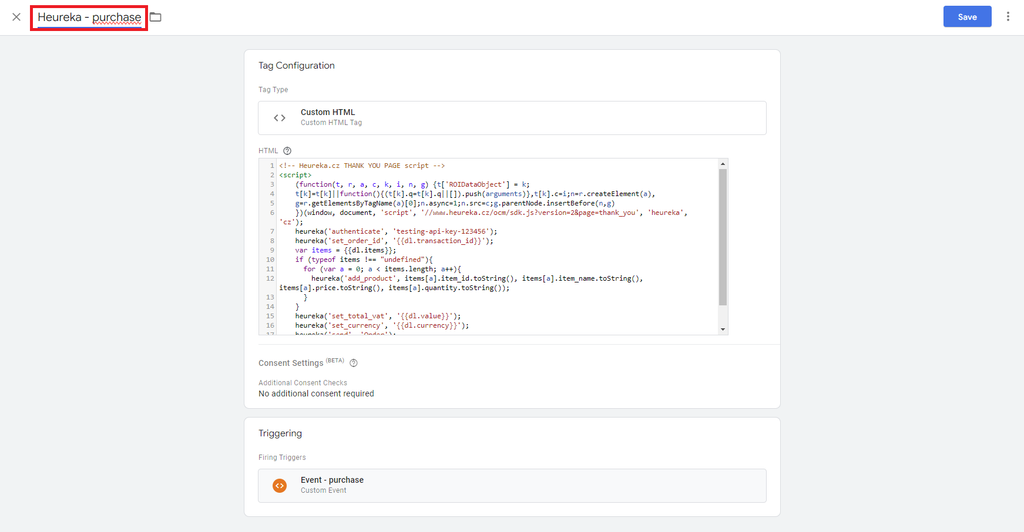Image resolution: width=1024 pixels, height=532 pixels.
Task: Click the Custom HTML code brackets icon
Action: click(x=280, y=117)
